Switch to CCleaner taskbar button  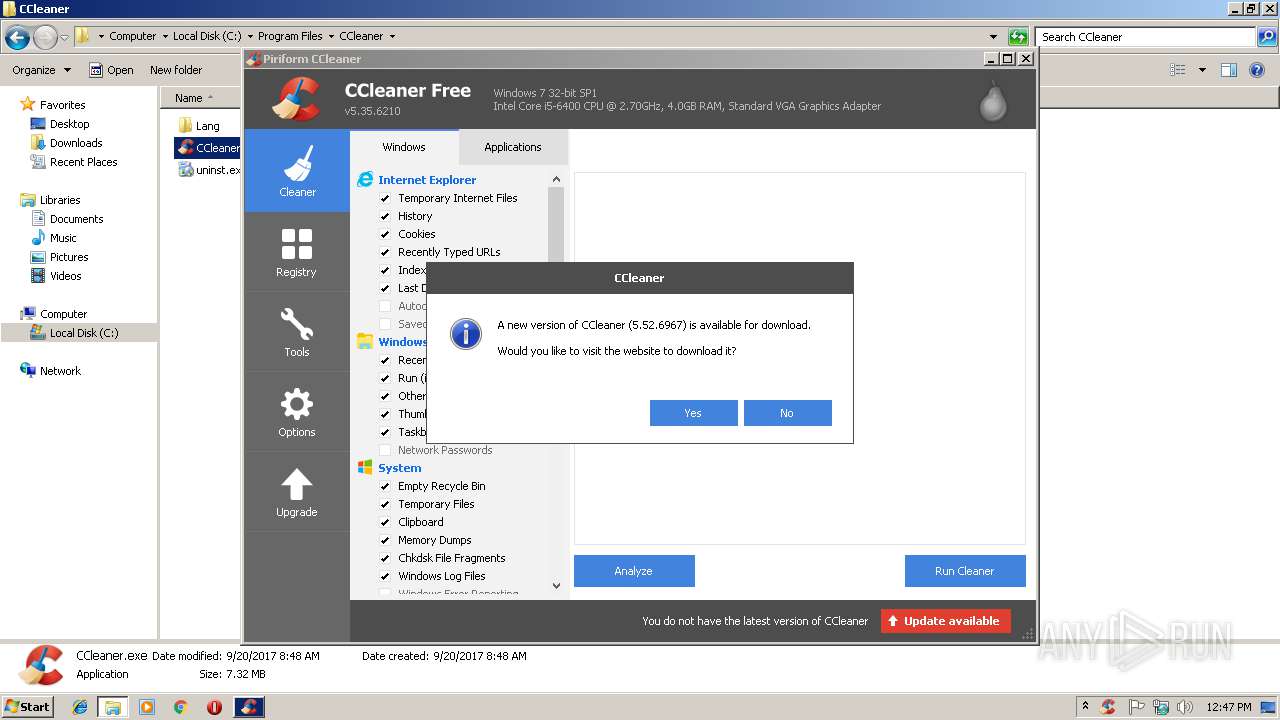[249, 707]
